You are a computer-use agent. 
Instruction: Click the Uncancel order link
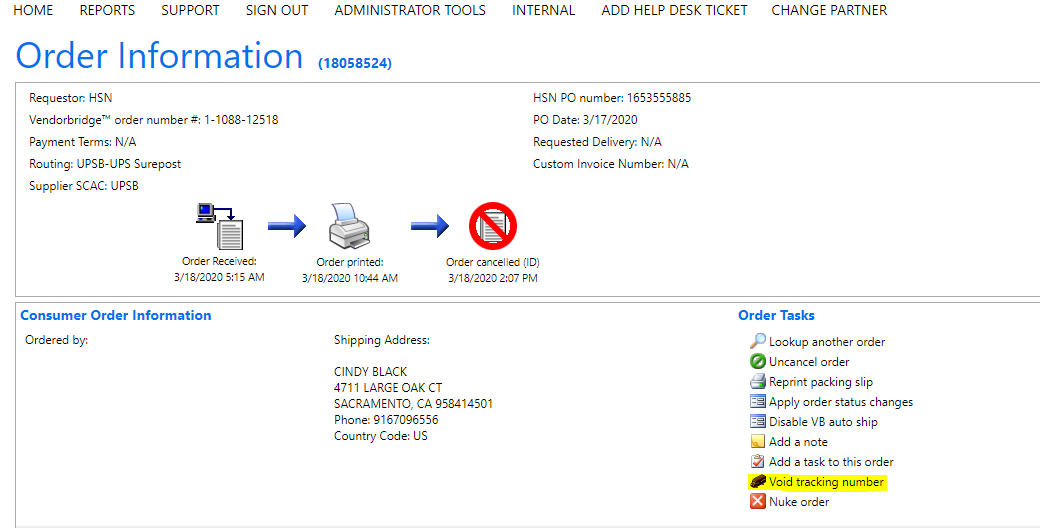coord(809,362)
